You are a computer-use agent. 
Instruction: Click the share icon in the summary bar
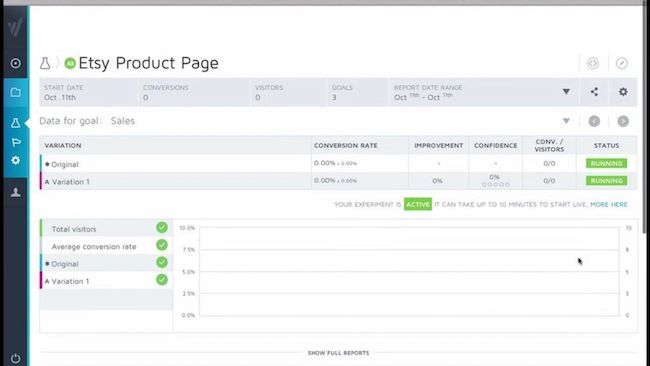594,92
